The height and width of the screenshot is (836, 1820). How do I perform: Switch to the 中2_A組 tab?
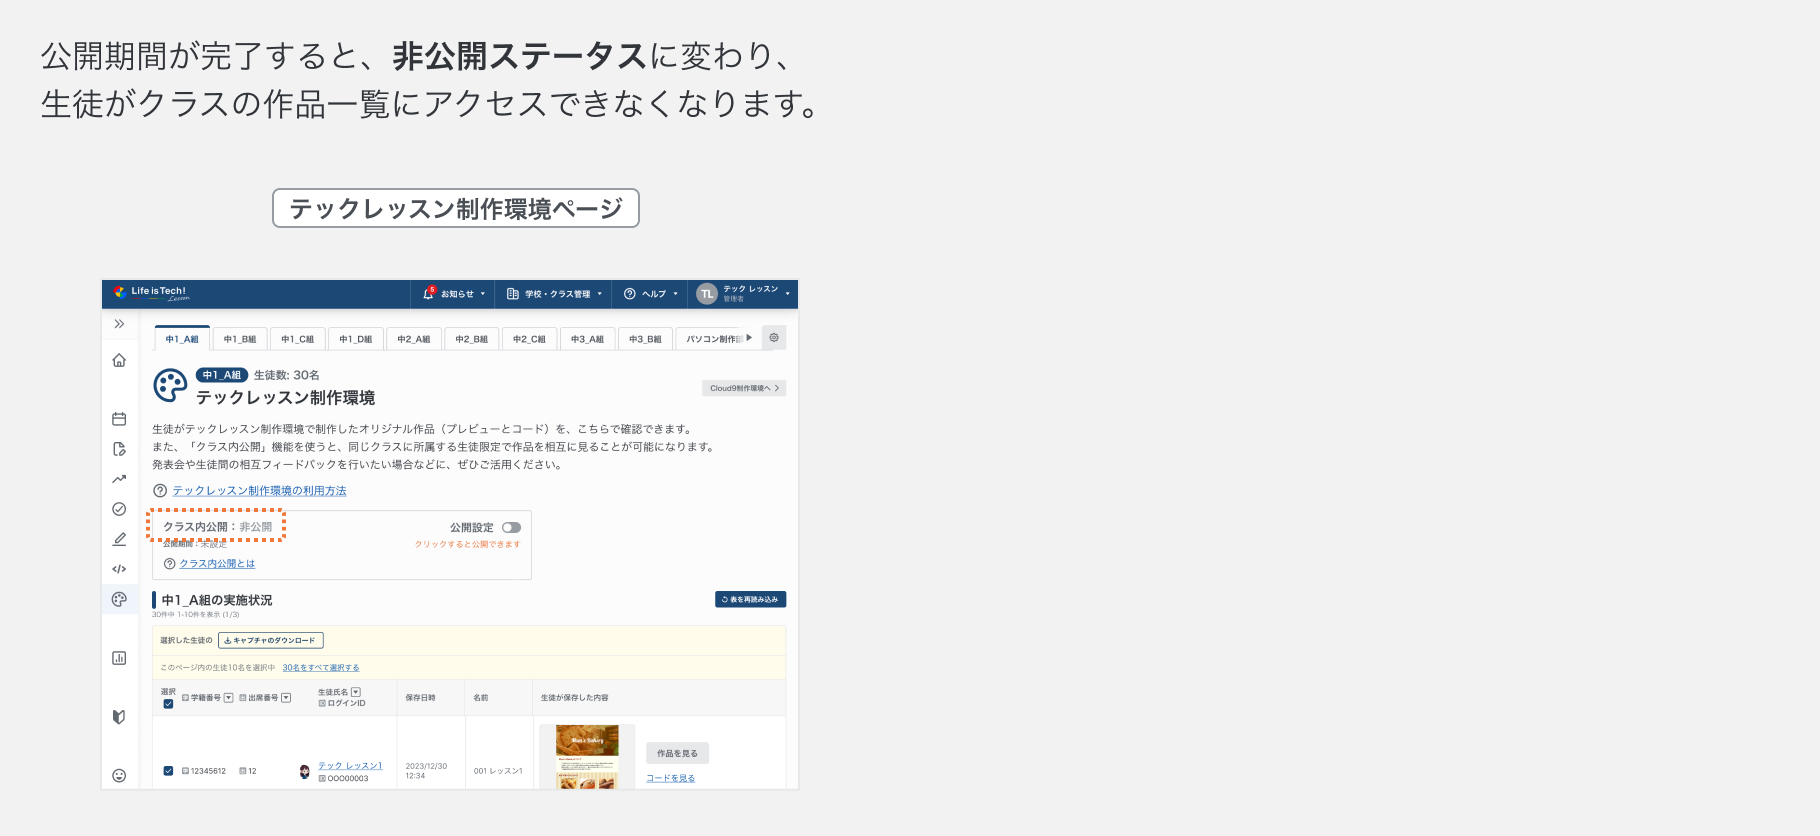pos(414,339)
